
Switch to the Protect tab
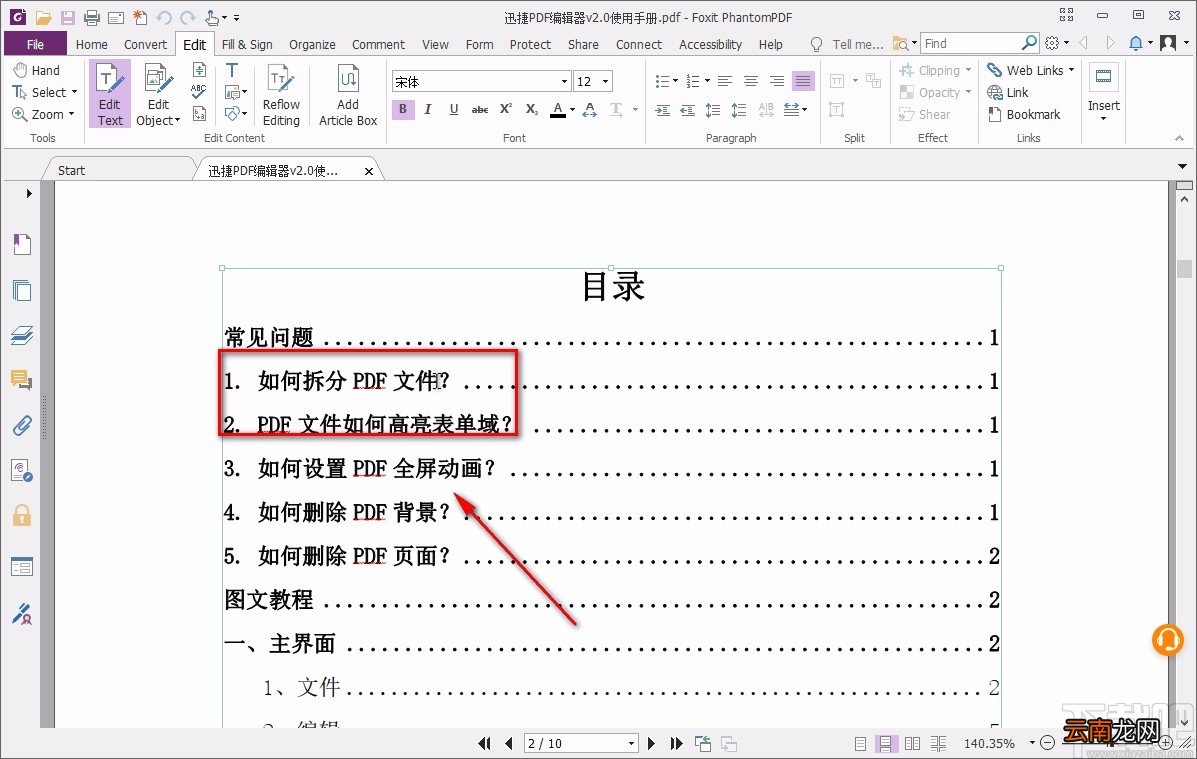[x=530, y=44]
